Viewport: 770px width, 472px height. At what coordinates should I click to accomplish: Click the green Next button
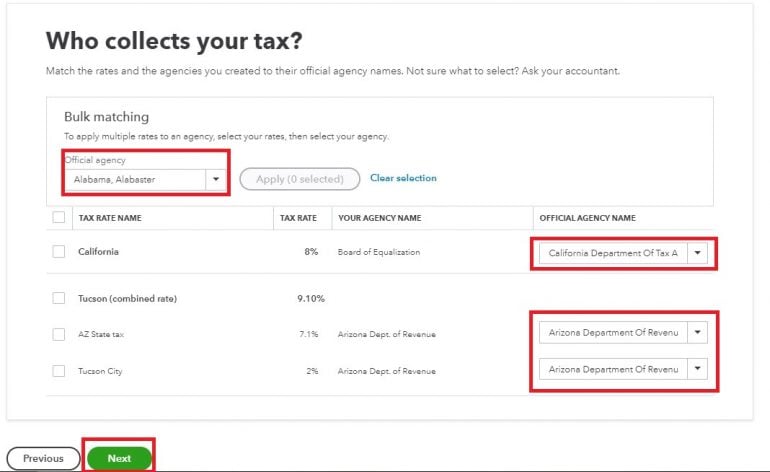119,458
